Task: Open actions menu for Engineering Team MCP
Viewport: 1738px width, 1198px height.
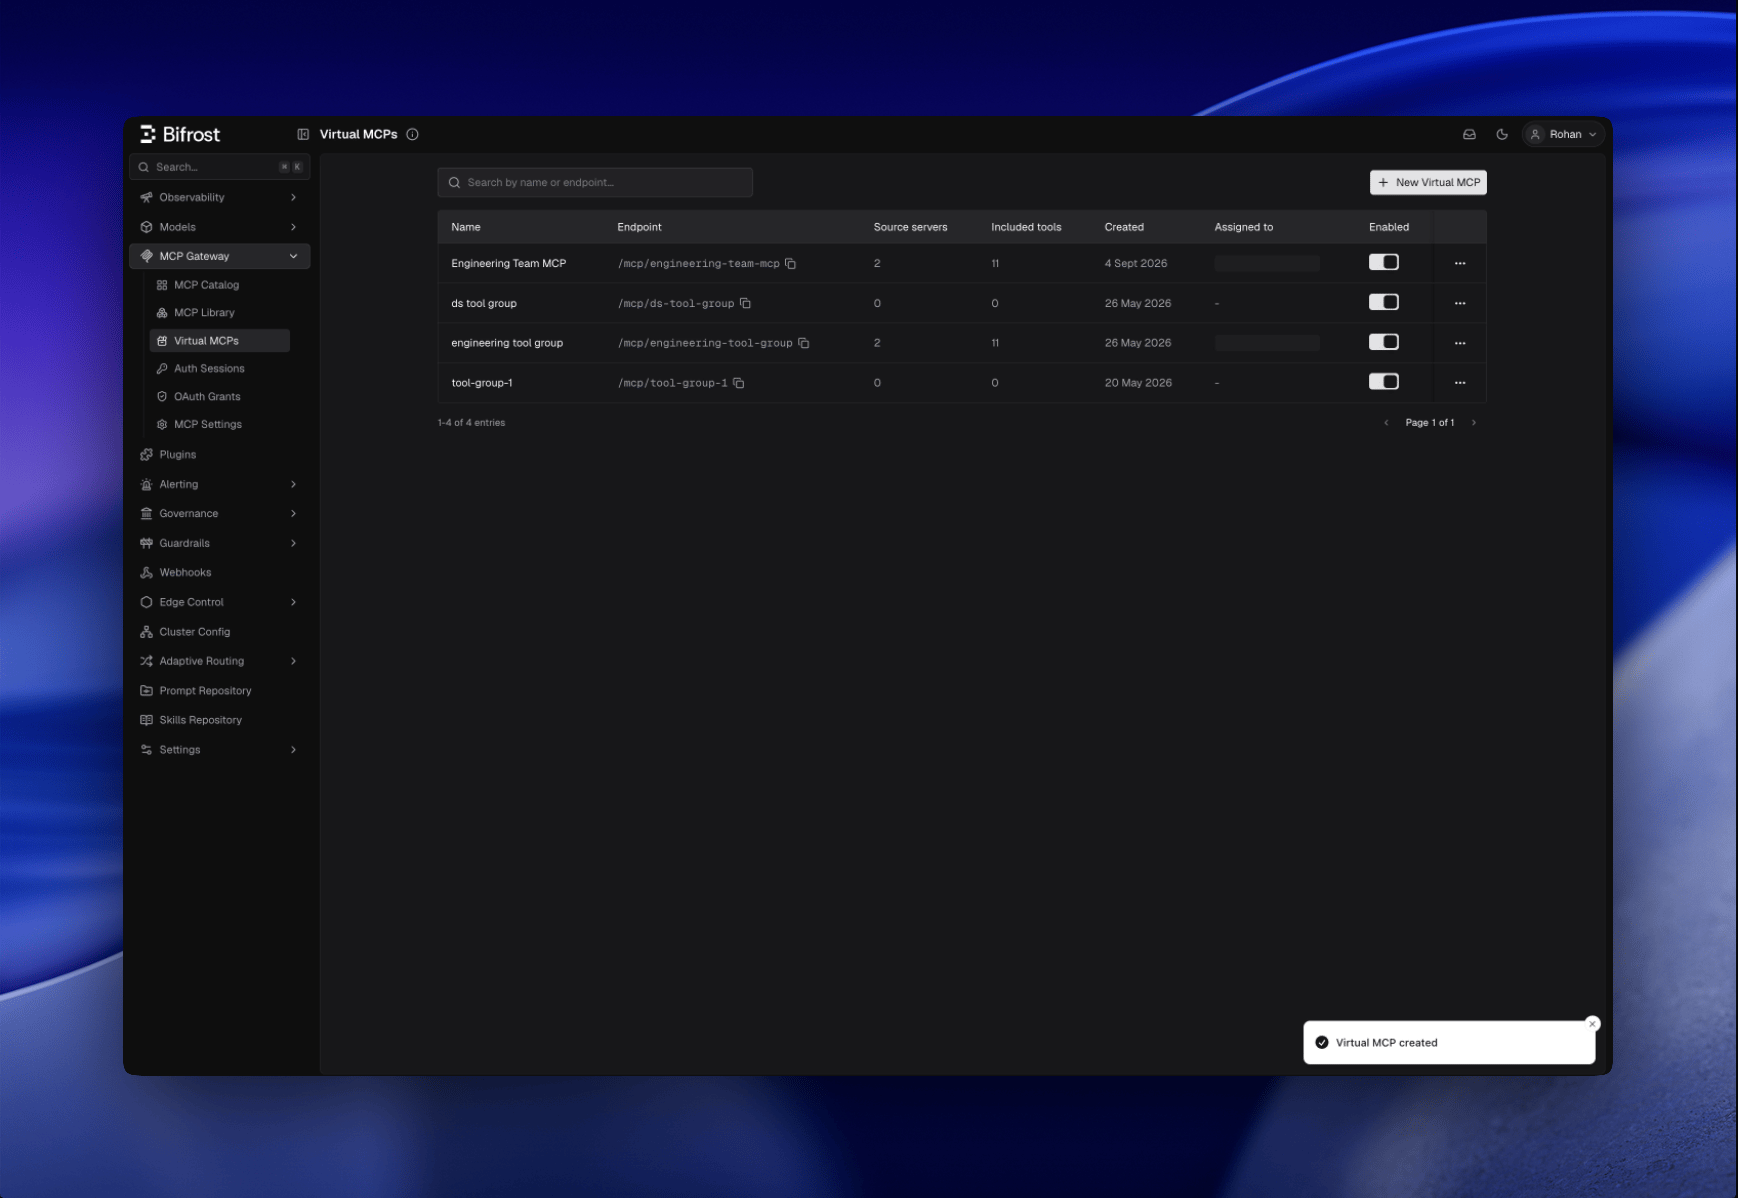Action: (x=1460, y=263)
